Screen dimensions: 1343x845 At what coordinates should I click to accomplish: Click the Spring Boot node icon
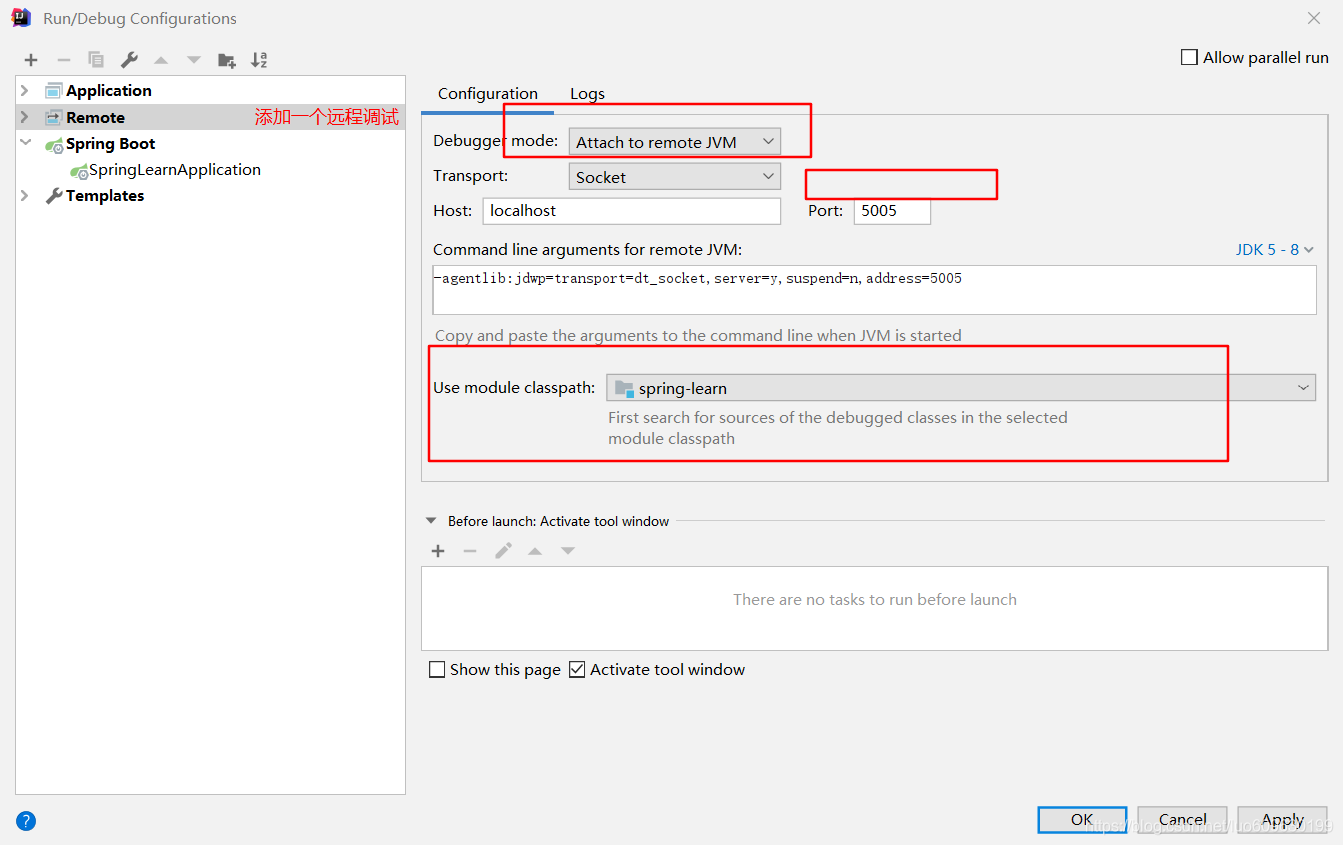(x=54, y=144)
